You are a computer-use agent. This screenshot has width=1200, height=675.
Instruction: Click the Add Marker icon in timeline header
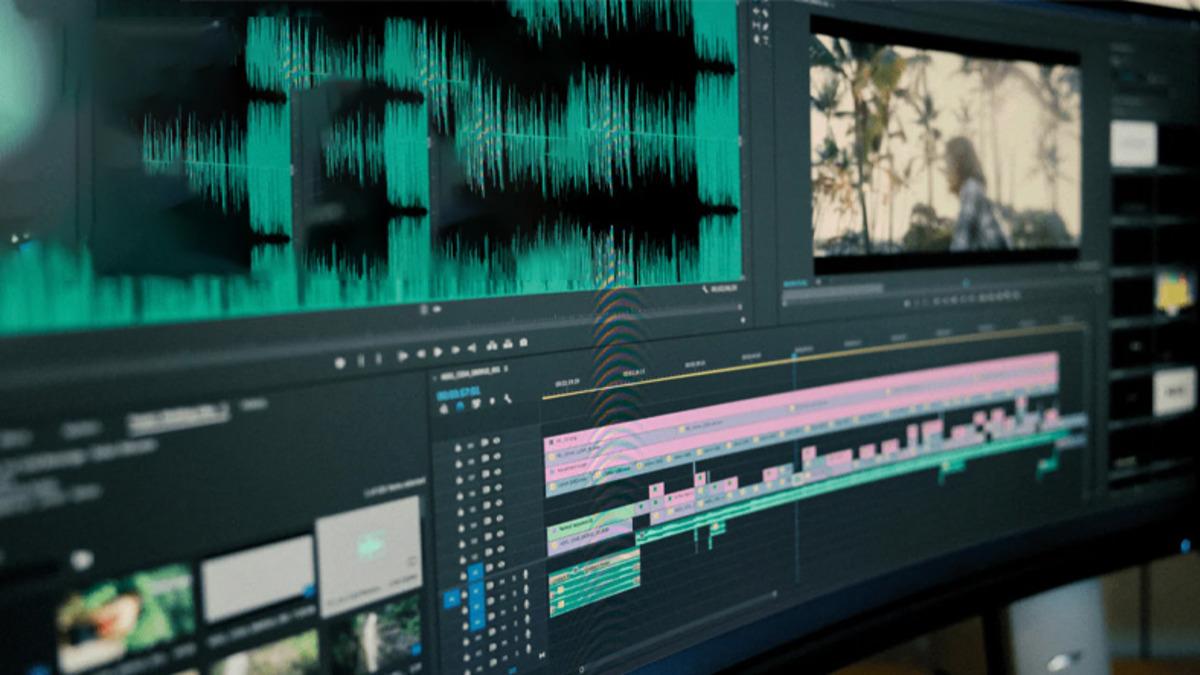[492, 401]
